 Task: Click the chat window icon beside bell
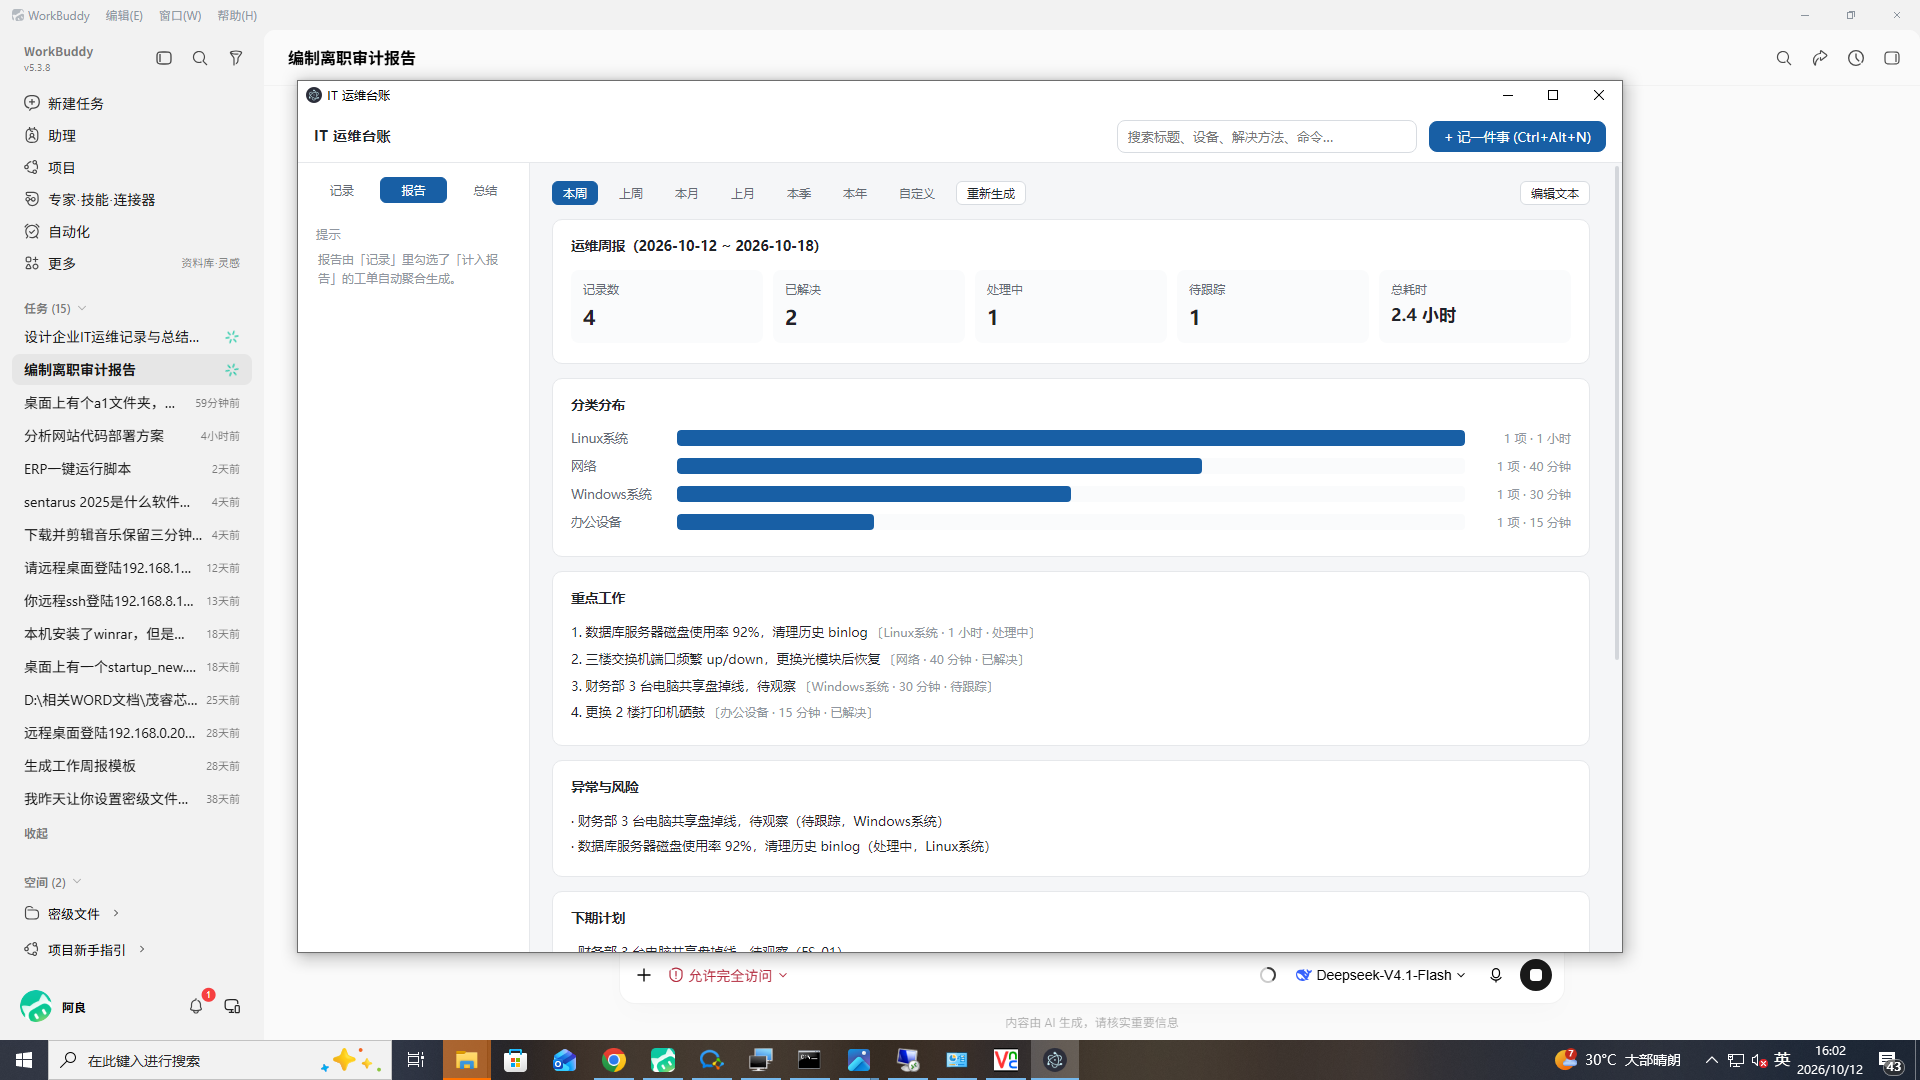tap(232, 1006)
